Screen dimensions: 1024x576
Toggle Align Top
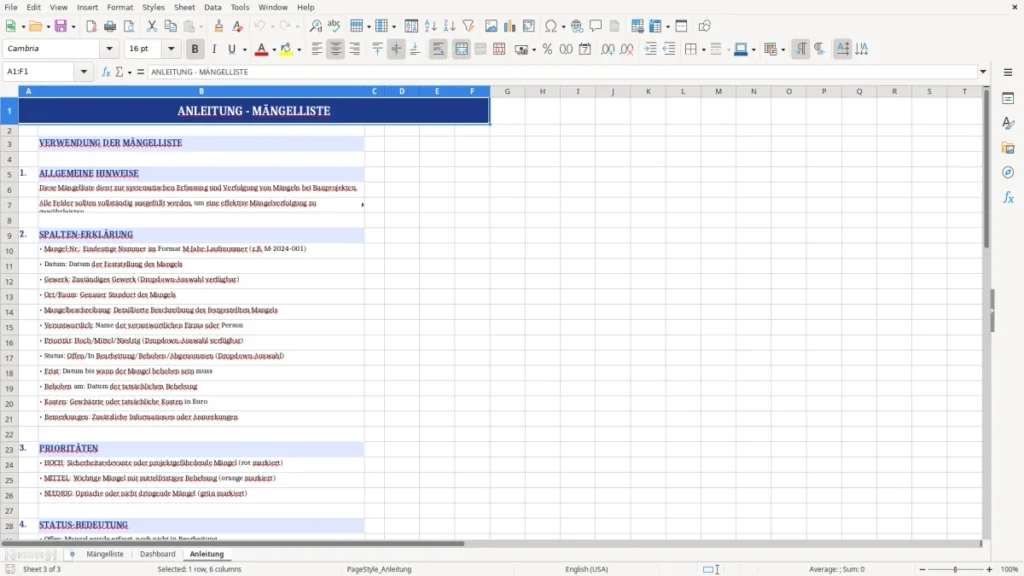point(377,49)
